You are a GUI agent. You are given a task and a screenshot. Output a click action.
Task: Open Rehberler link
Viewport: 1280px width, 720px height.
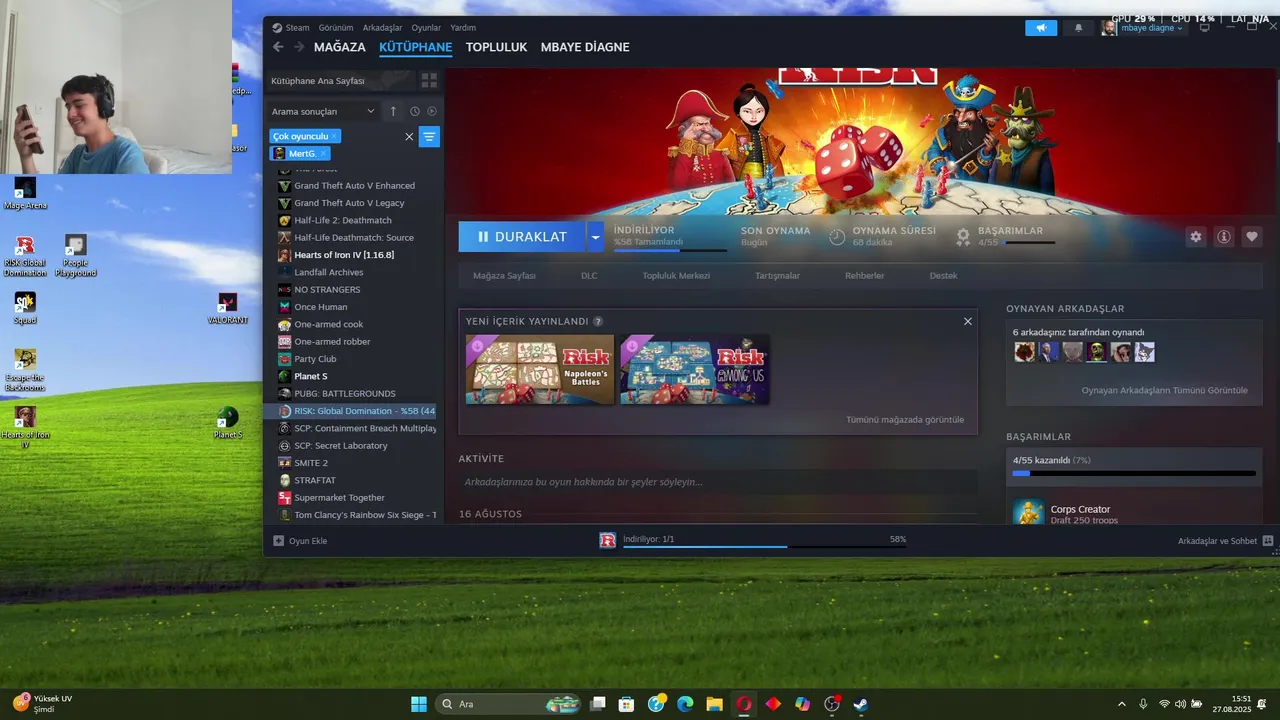[865, 276]
